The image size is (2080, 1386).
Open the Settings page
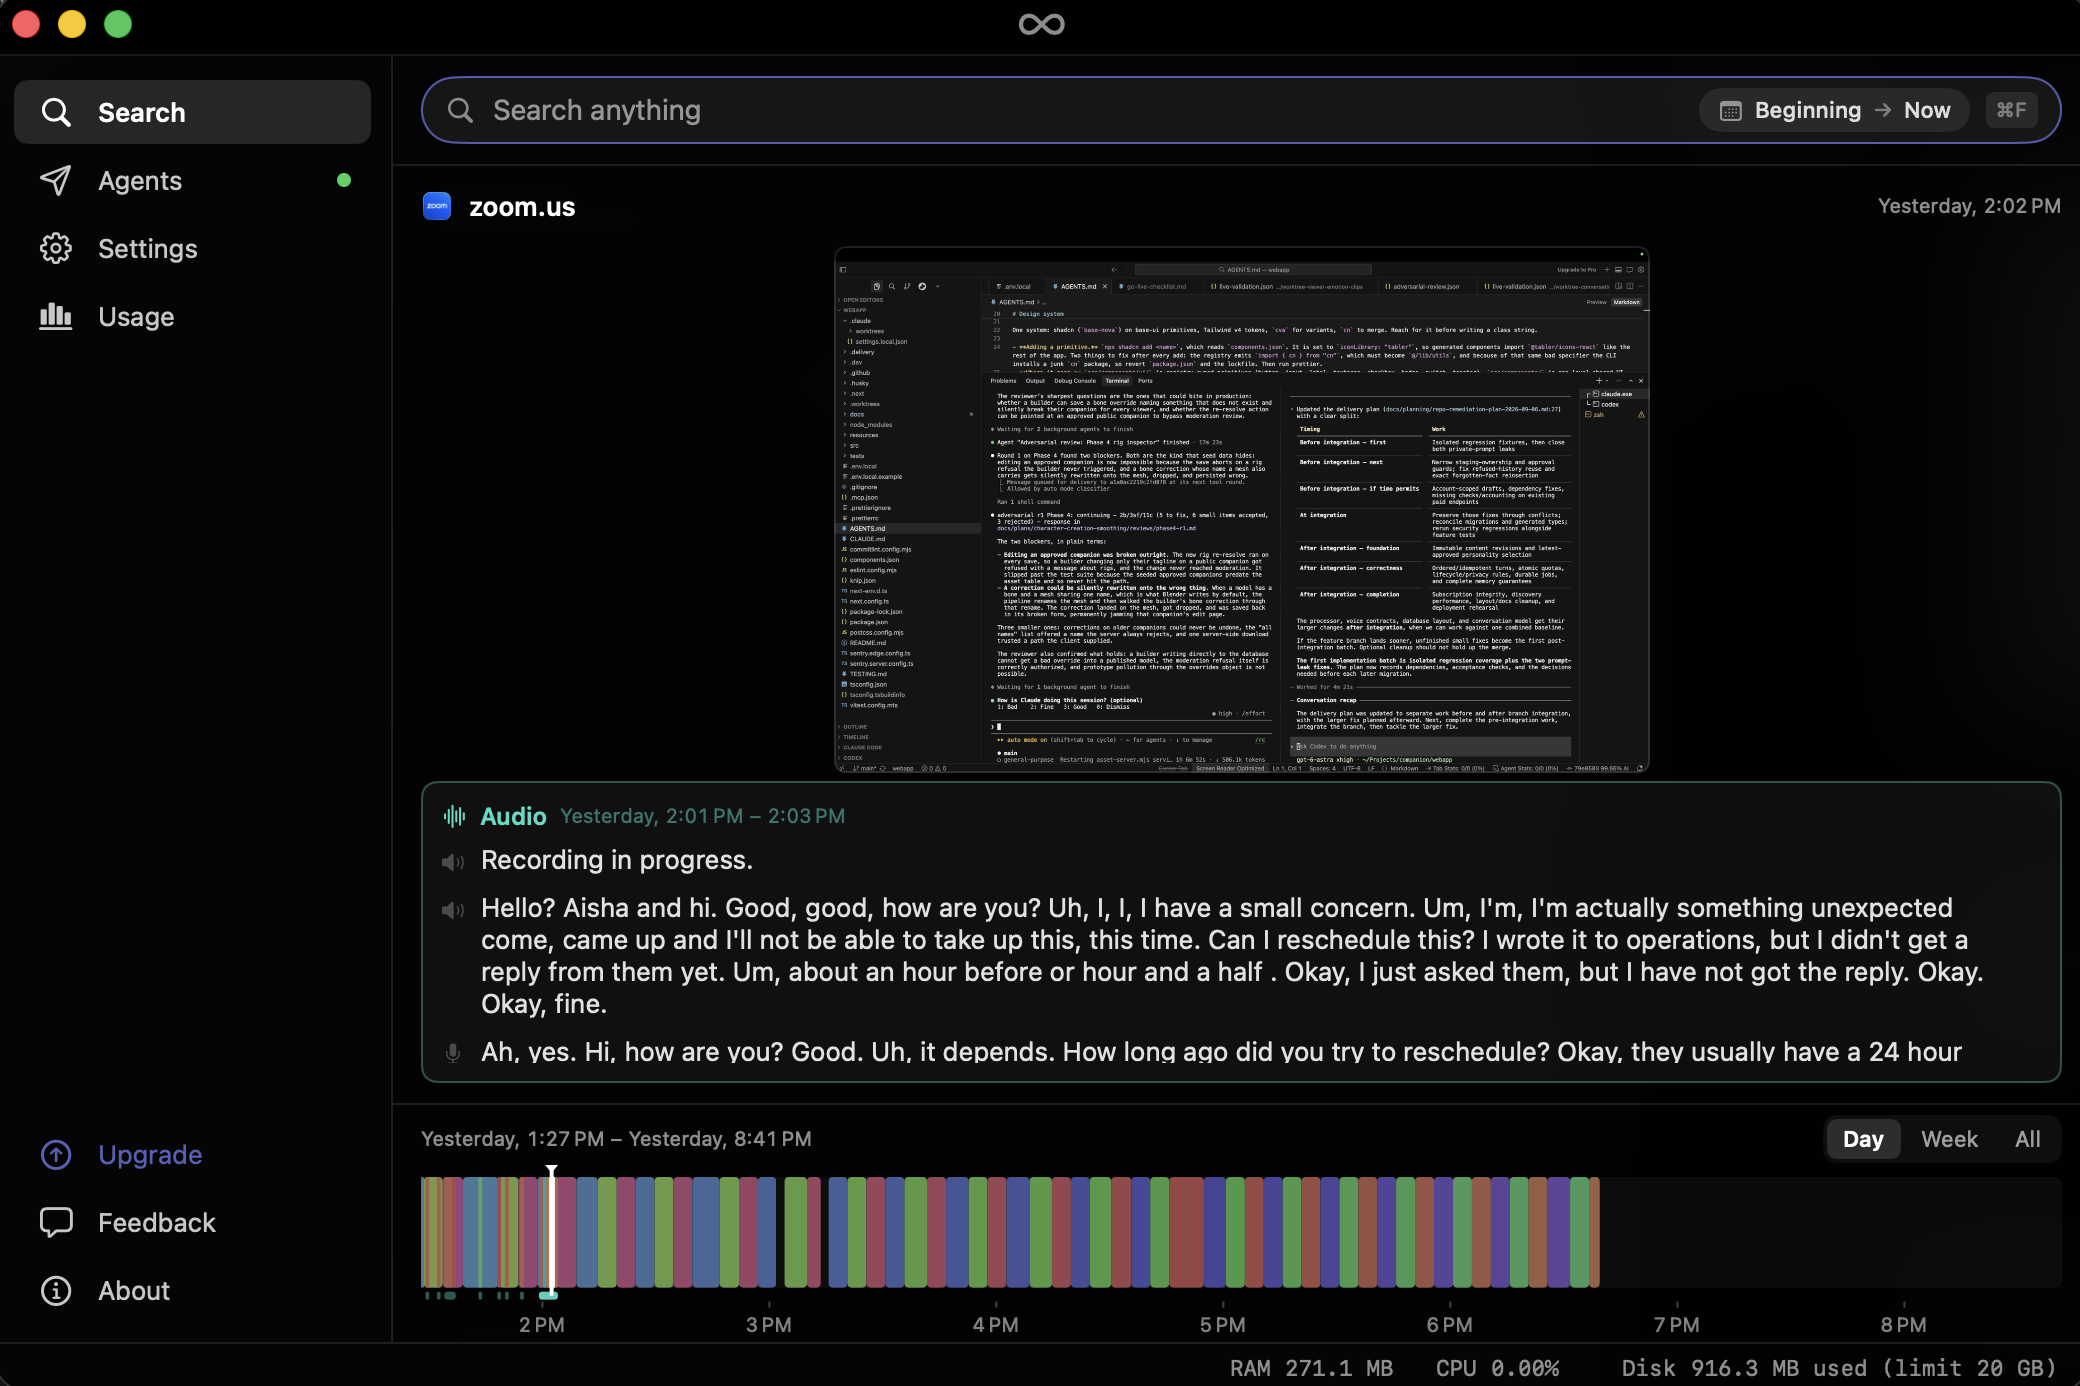point(192,248)
